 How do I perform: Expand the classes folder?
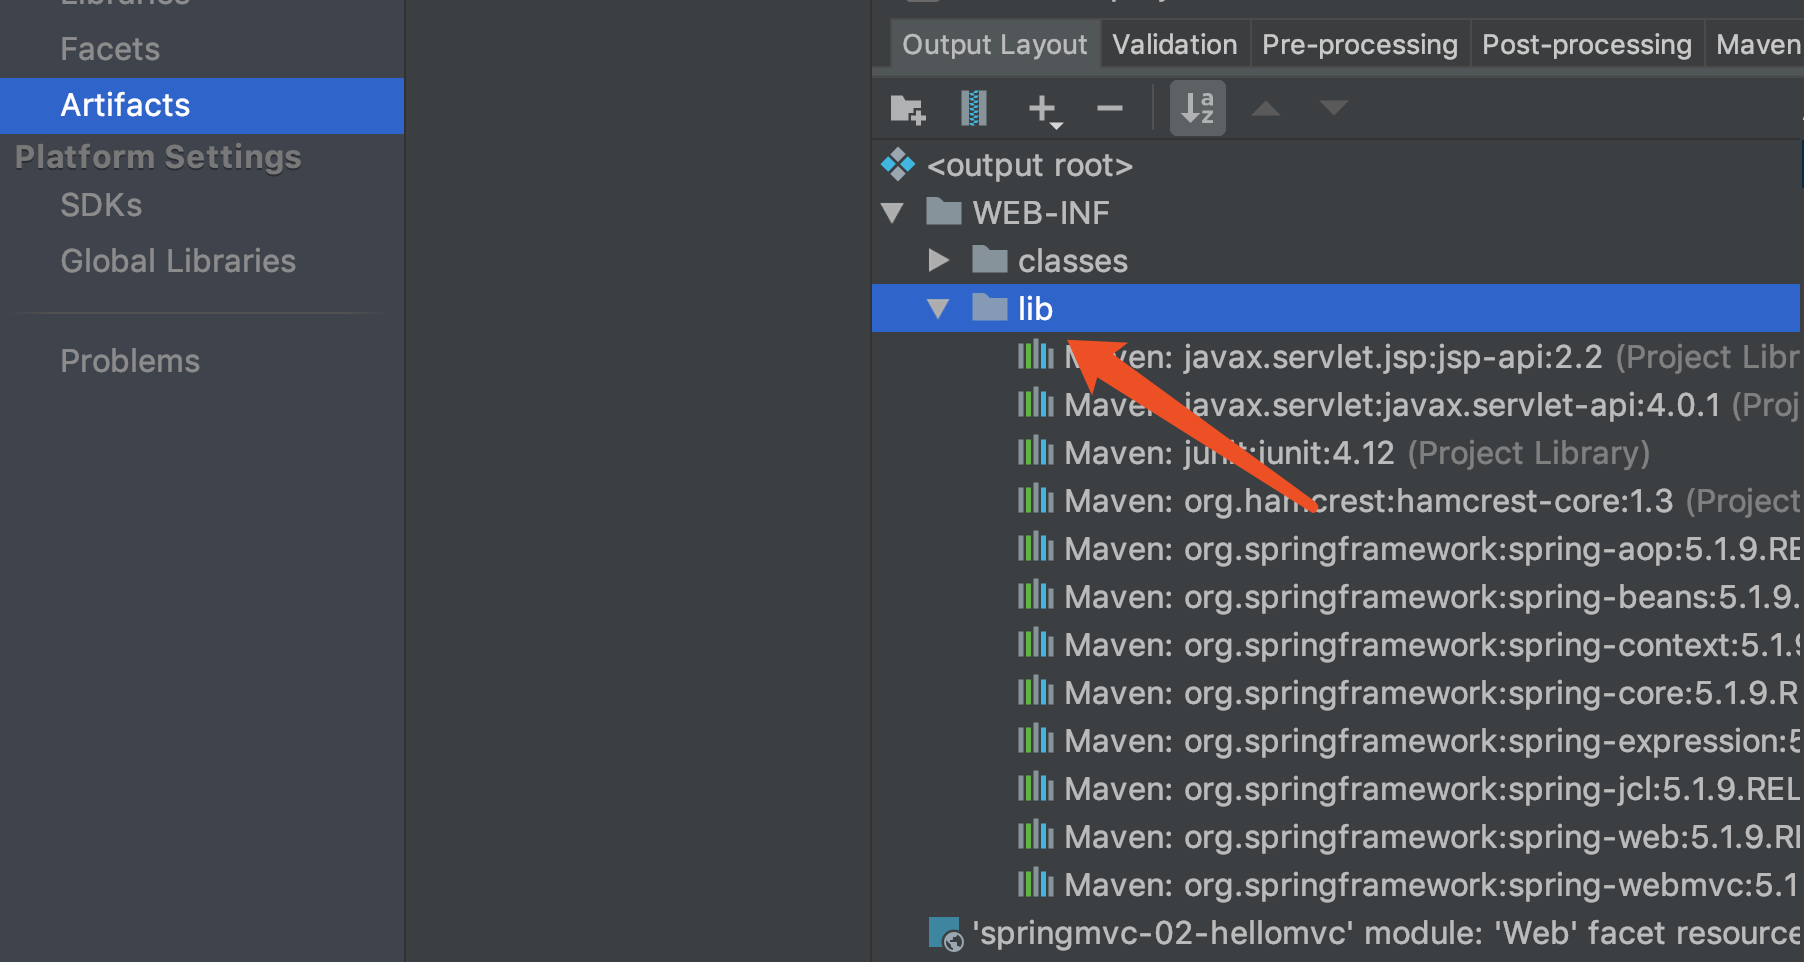(938, 261)
